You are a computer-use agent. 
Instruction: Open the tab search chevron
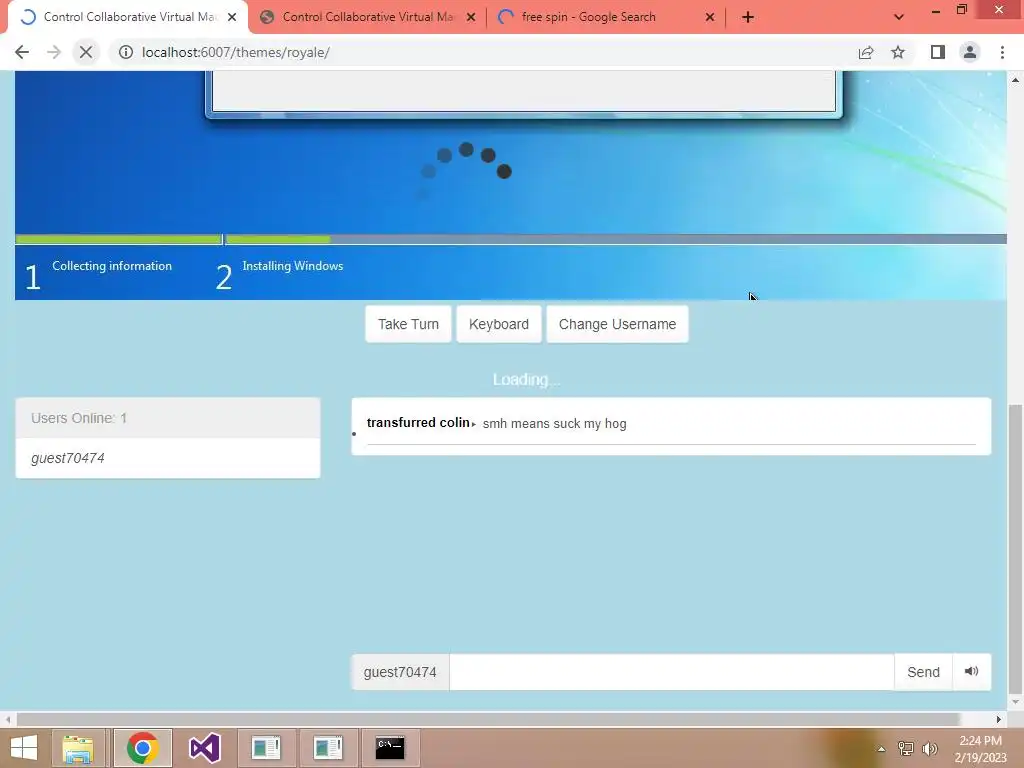(x=899, y=17)
